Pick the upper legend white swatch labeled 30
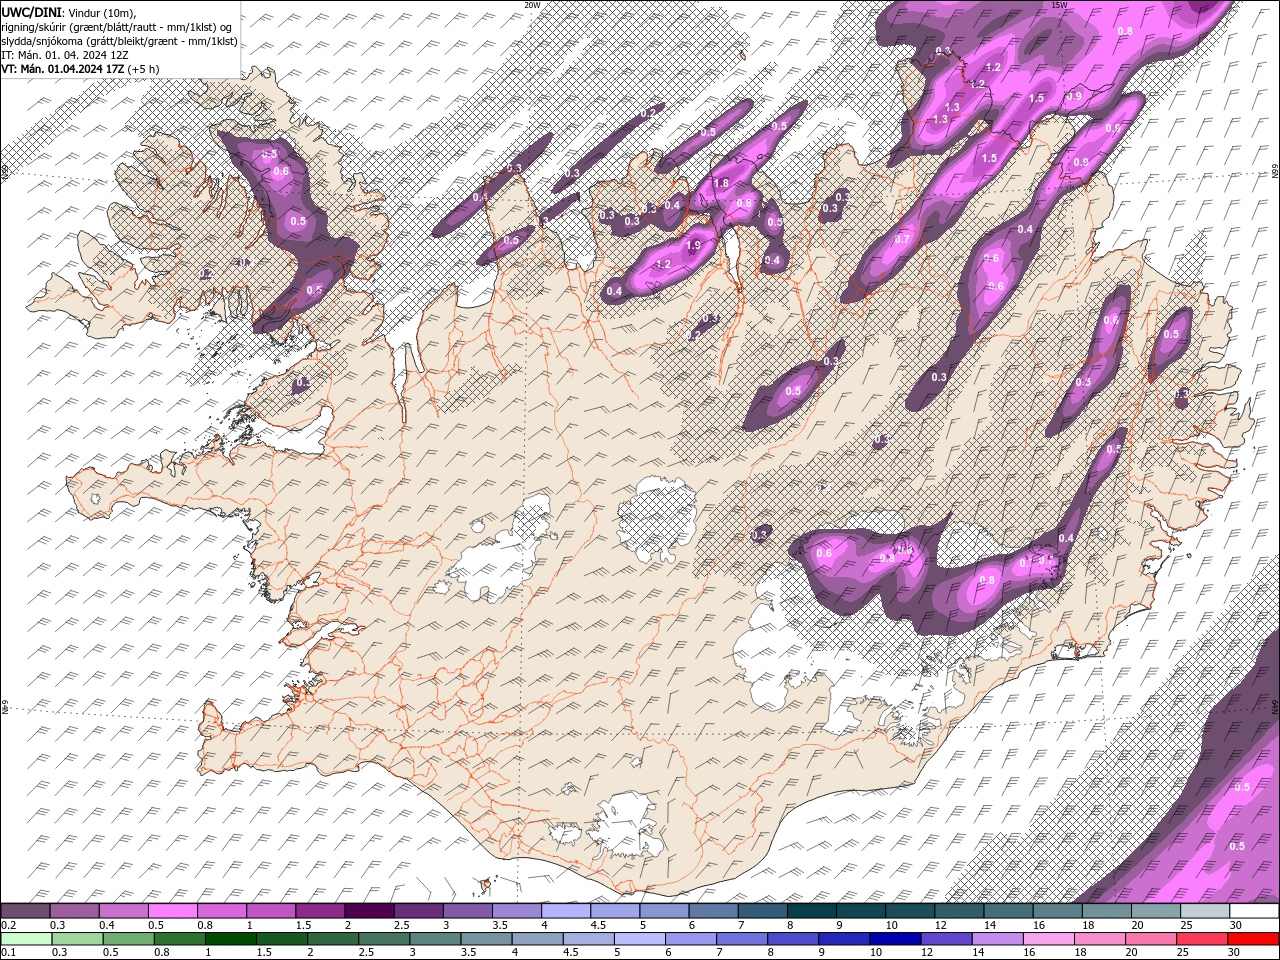Screen dimensions: 1280x960 click(1254, 910)
